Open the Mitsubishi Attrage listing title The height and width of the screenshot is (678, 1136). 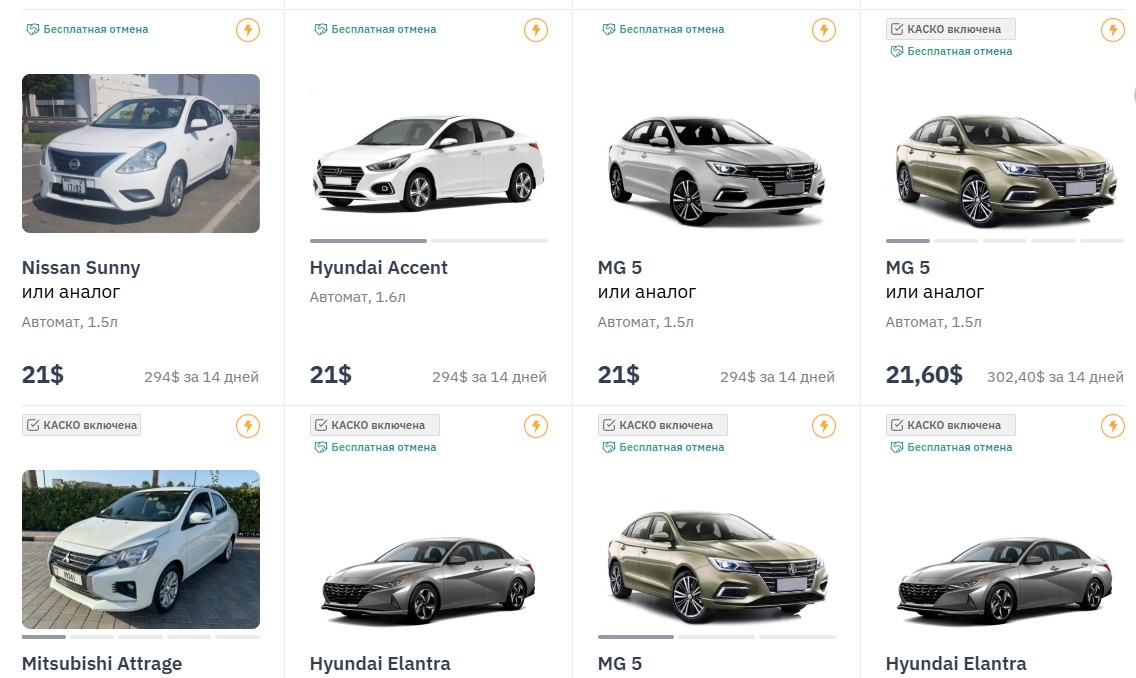[x=102, y=663]
